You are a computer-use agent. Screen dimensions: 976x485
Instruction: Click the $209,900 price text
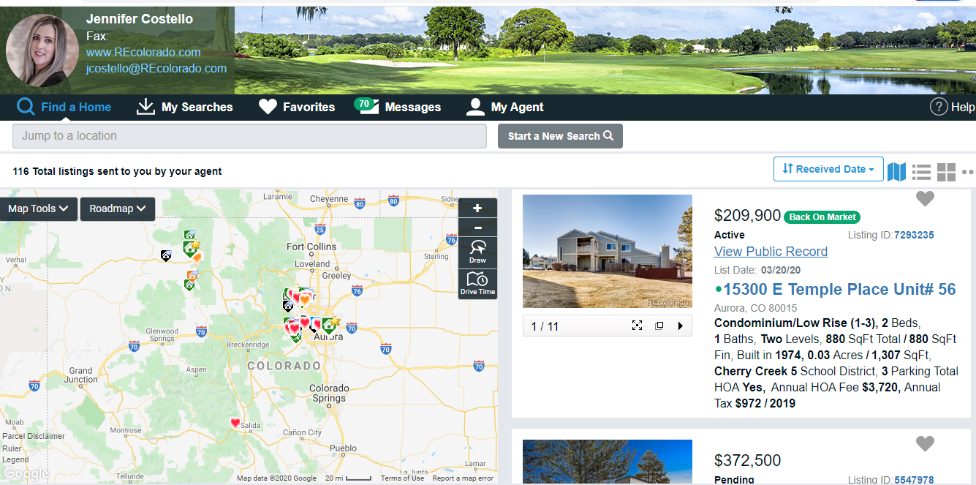[x=747, y=215]
